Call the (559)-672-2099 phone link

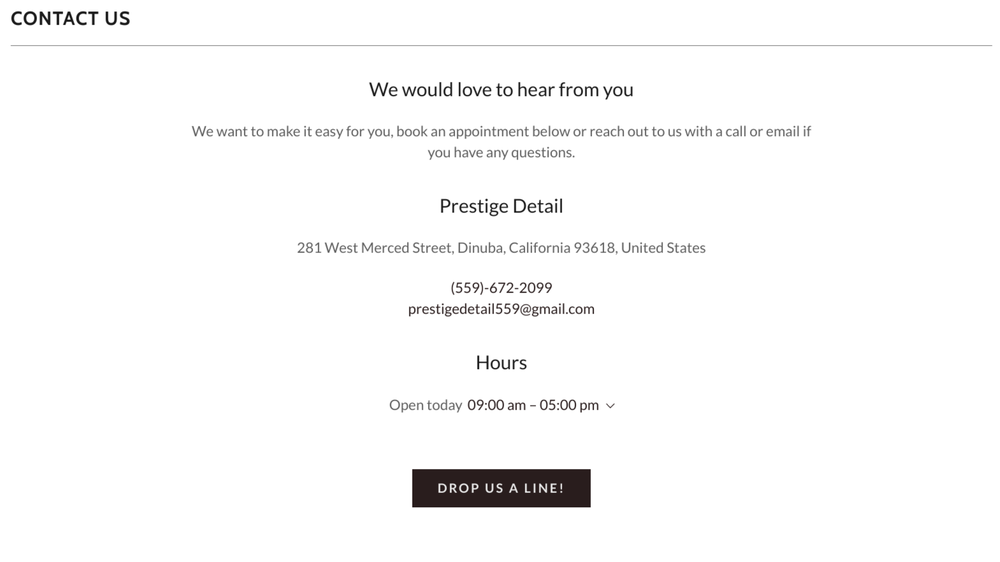tap(501, 288)
